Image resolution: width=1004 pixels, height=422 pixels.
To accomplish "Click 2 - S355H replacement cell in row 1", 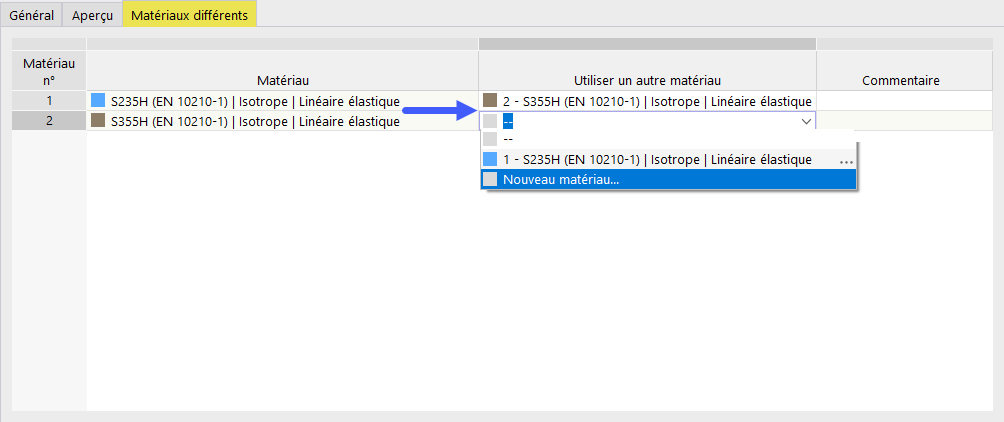I will pos(647,101).
